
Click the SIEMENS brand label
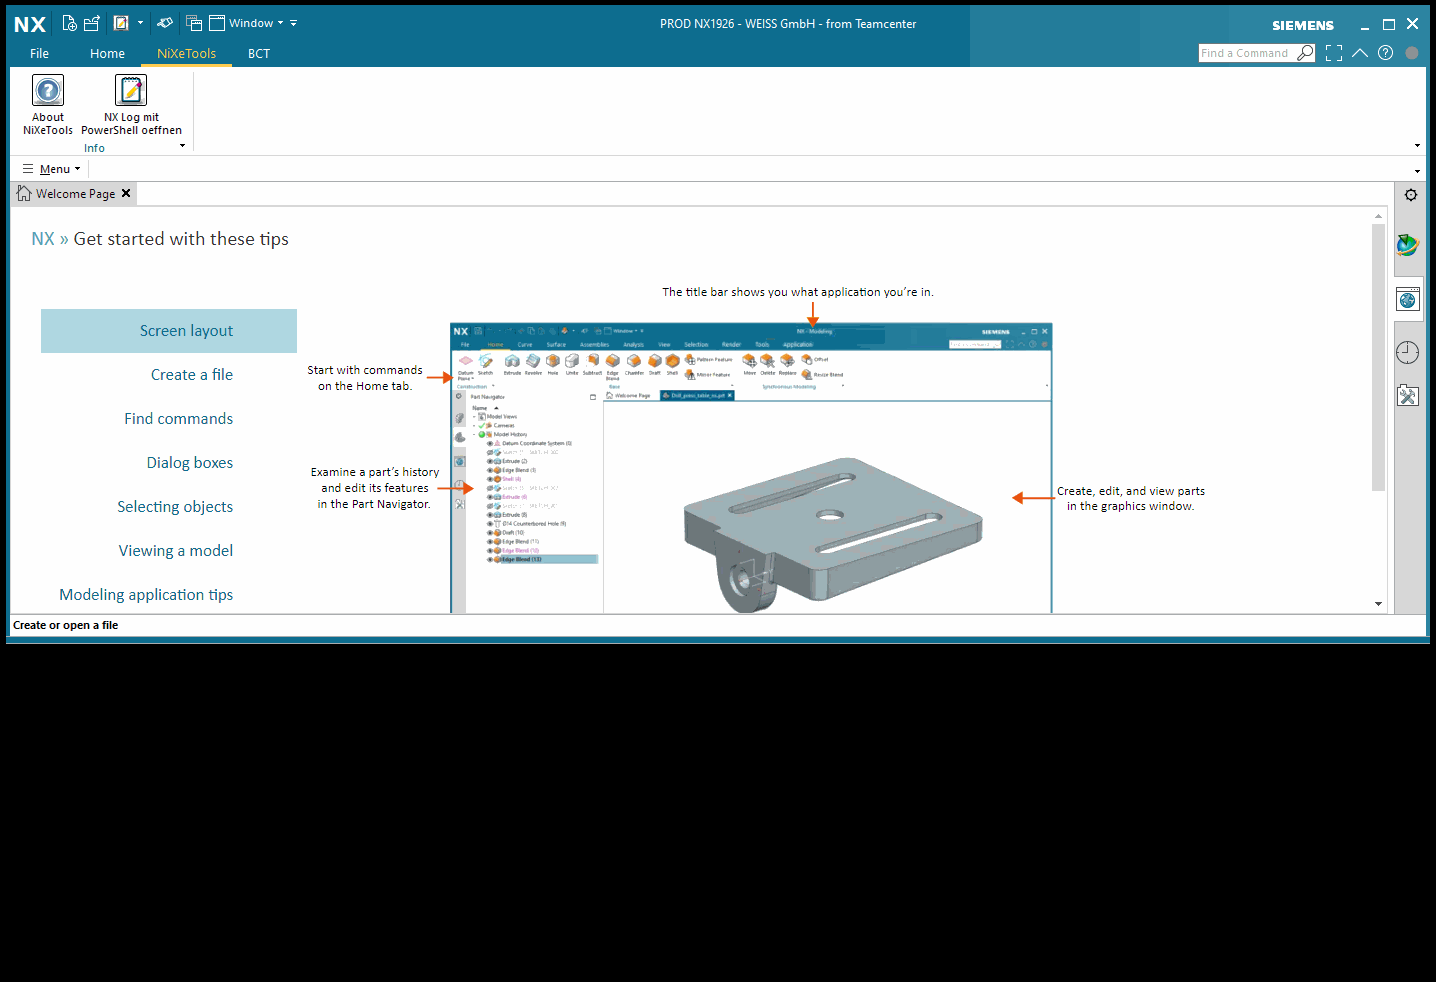(1302, 25)
